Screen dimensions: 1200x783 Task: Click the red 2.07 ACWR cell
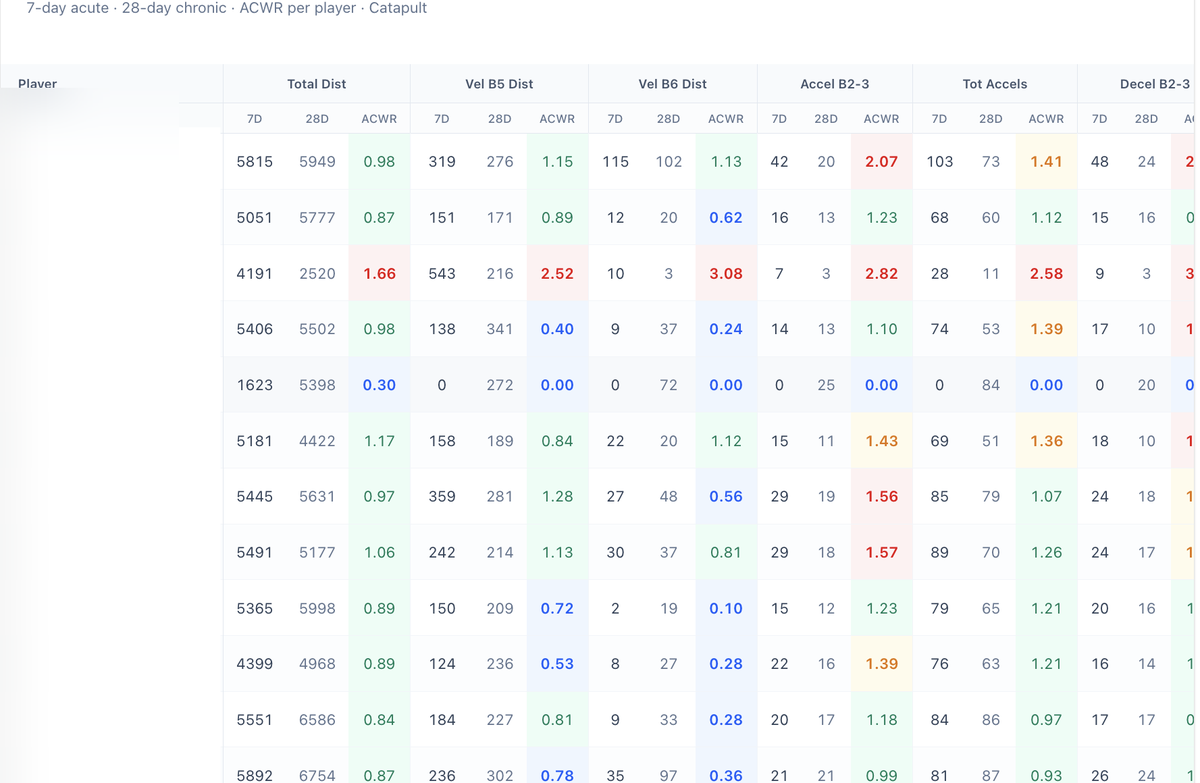881,161
